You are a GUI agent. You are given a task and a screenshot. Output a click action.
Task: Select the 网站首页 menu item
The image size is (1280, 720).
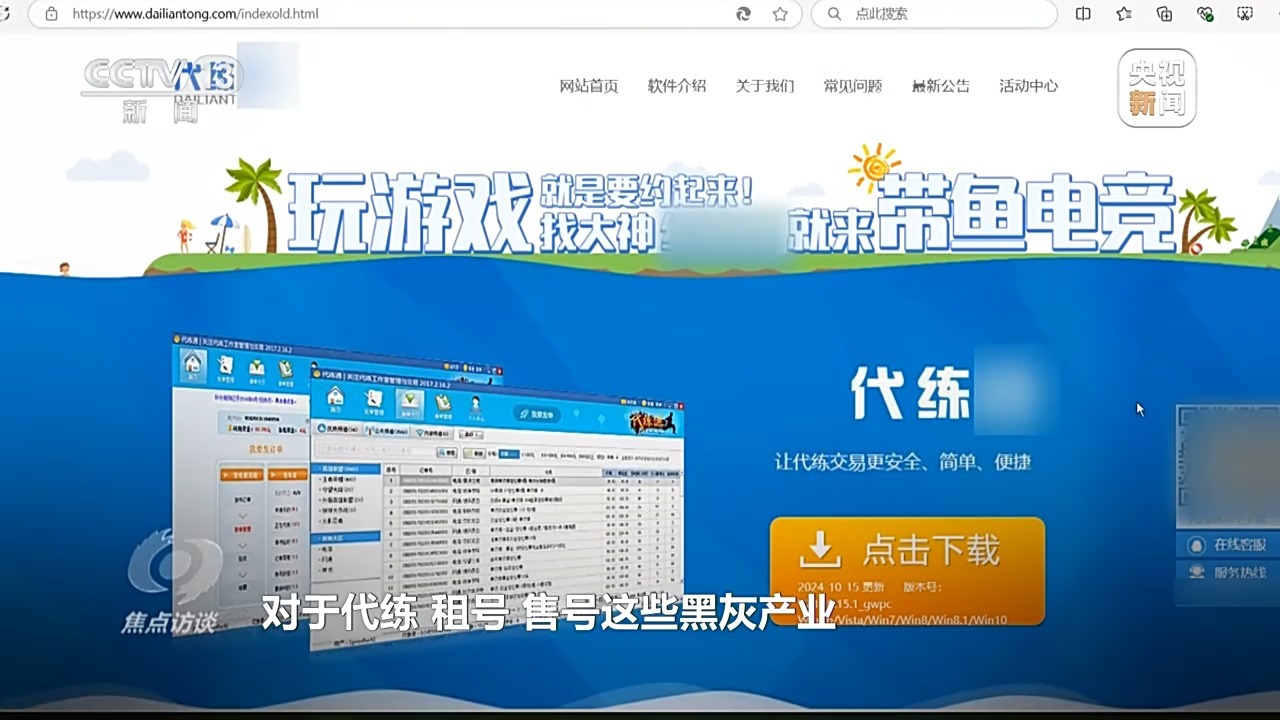(x=588, y=86)
